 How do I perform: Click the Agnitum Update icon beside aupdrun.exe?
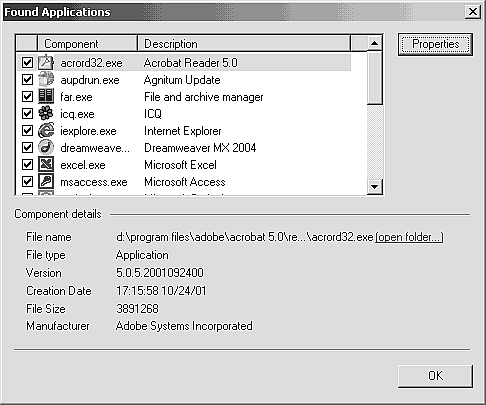[46, 79]
